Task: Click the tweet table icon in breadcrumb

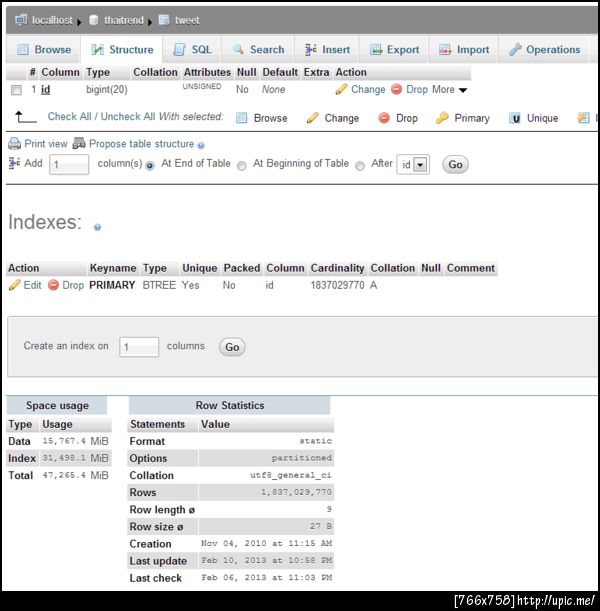Action: [x=164, y=20]
